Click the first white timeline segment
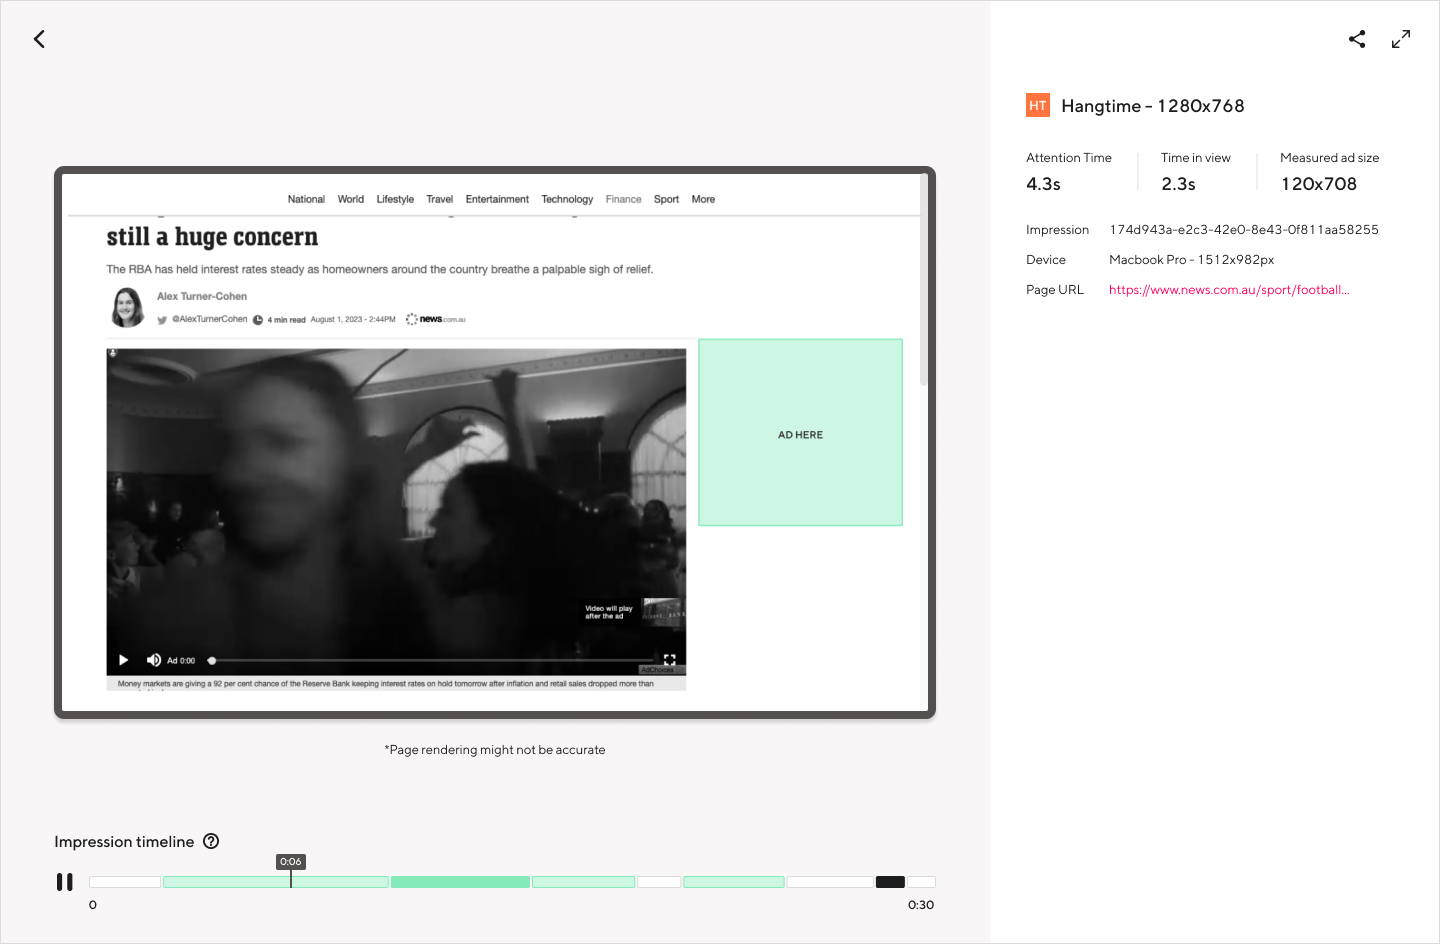Viewport: 1440px width, 944px height. [x=125, y=882]
